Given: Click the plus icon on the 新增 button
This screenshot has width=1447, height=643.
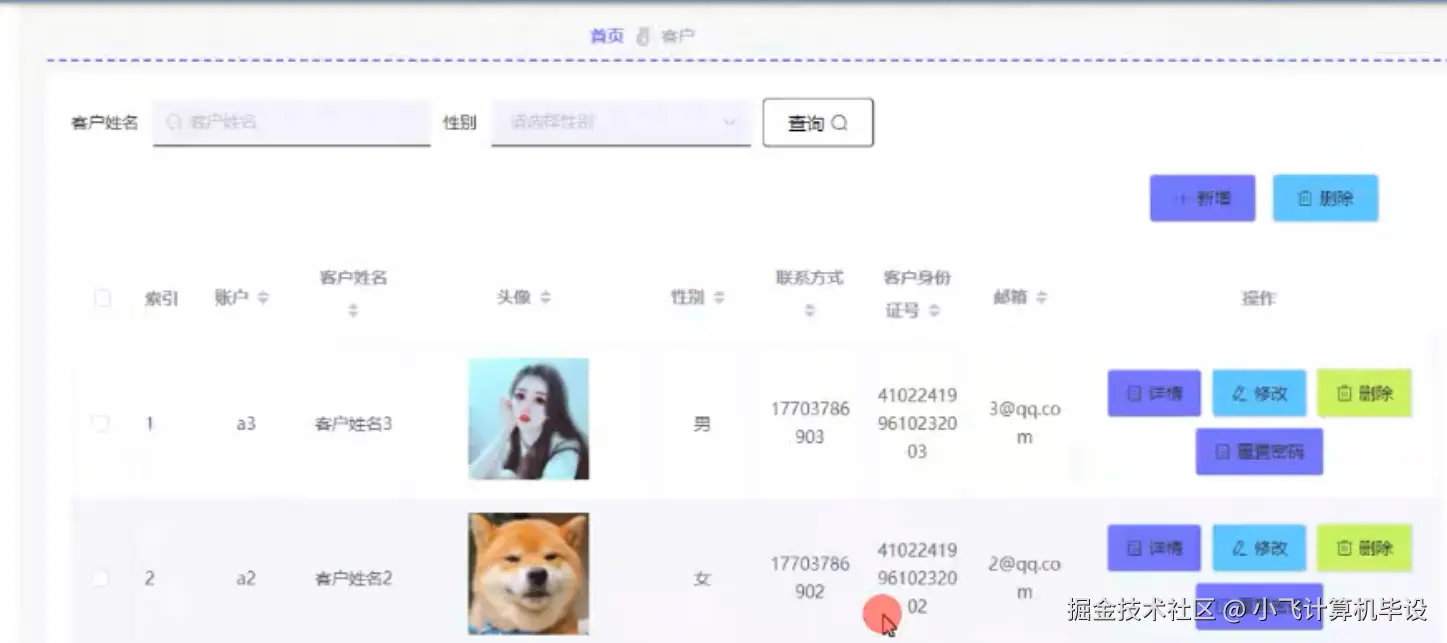Looking at the screenshot, I should [x=1181, y=198].
